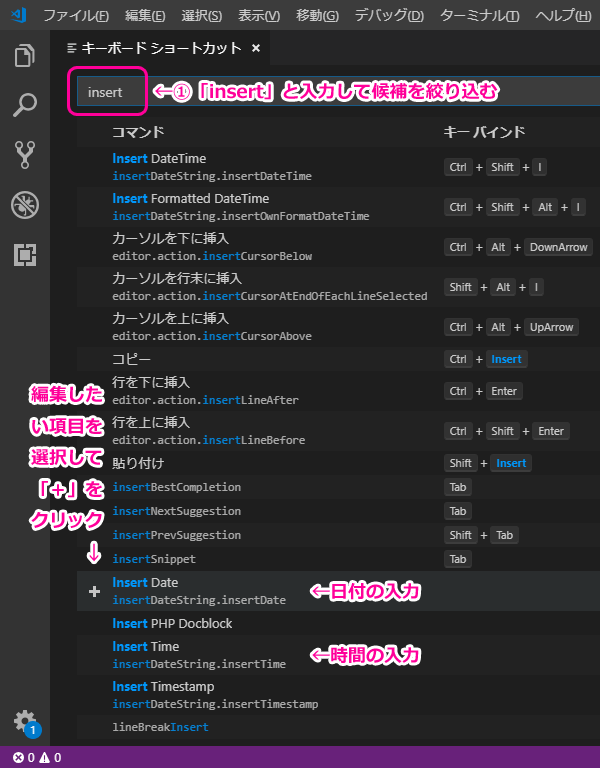
Task: Click the Ctrl + Shift + I keybinding
Action: [x=495, y=167]
